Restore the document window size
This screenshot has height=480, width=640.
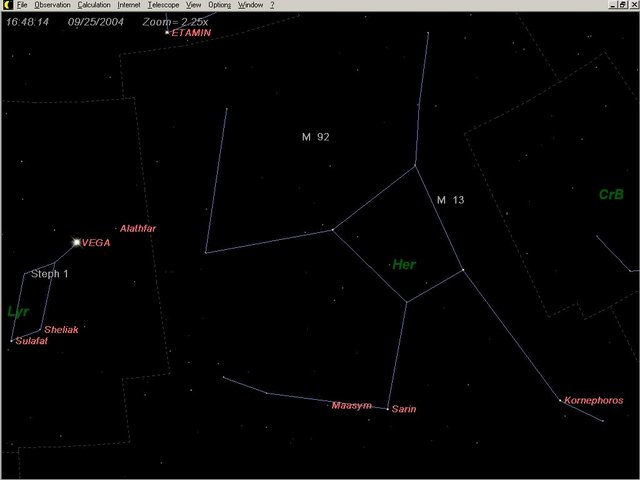click(622, 5)
